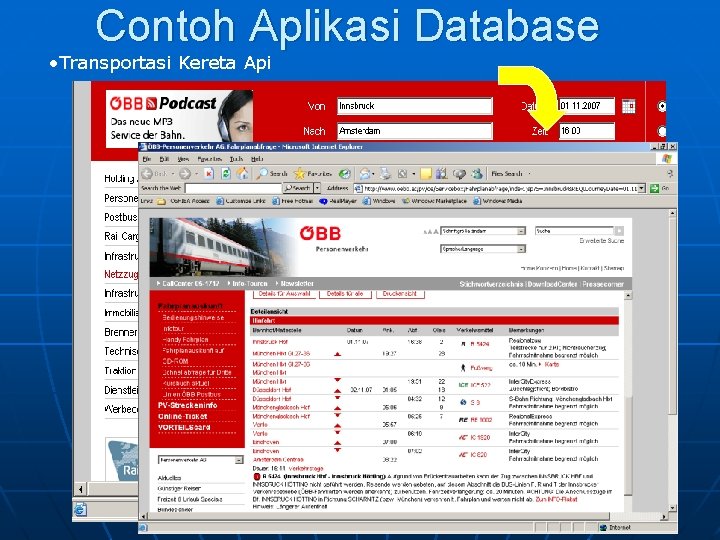
Task: Click the yellow note toolbar icon
Action: point(426,174)
